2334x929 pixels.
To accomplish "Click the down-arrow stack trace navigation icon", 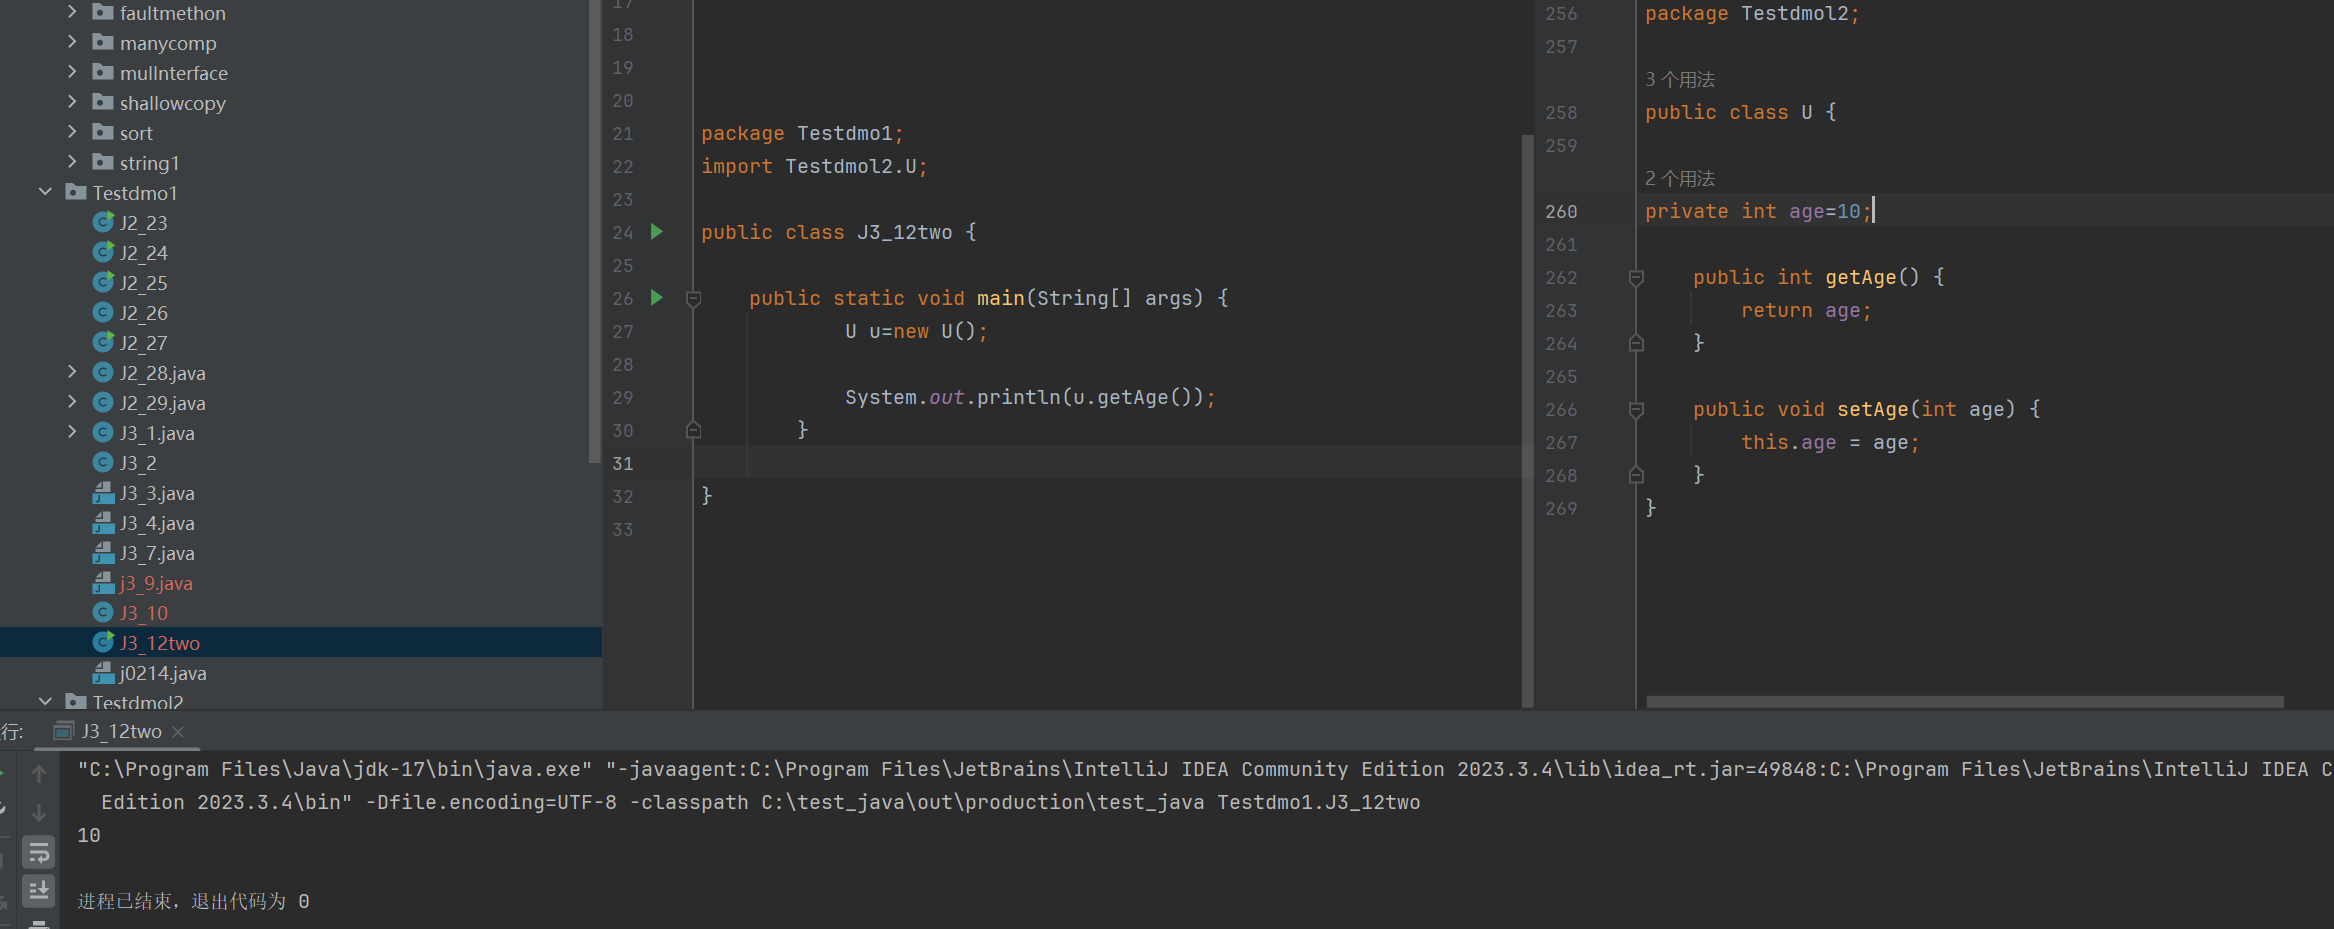I will 39,813.
